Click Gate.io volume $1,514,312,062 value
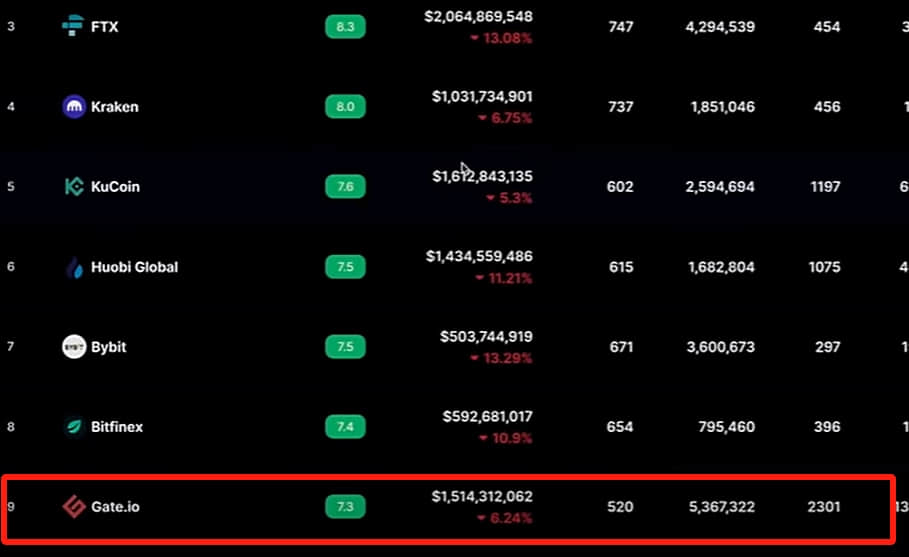This screenshot has height=557, width=909. click(482, 497)
